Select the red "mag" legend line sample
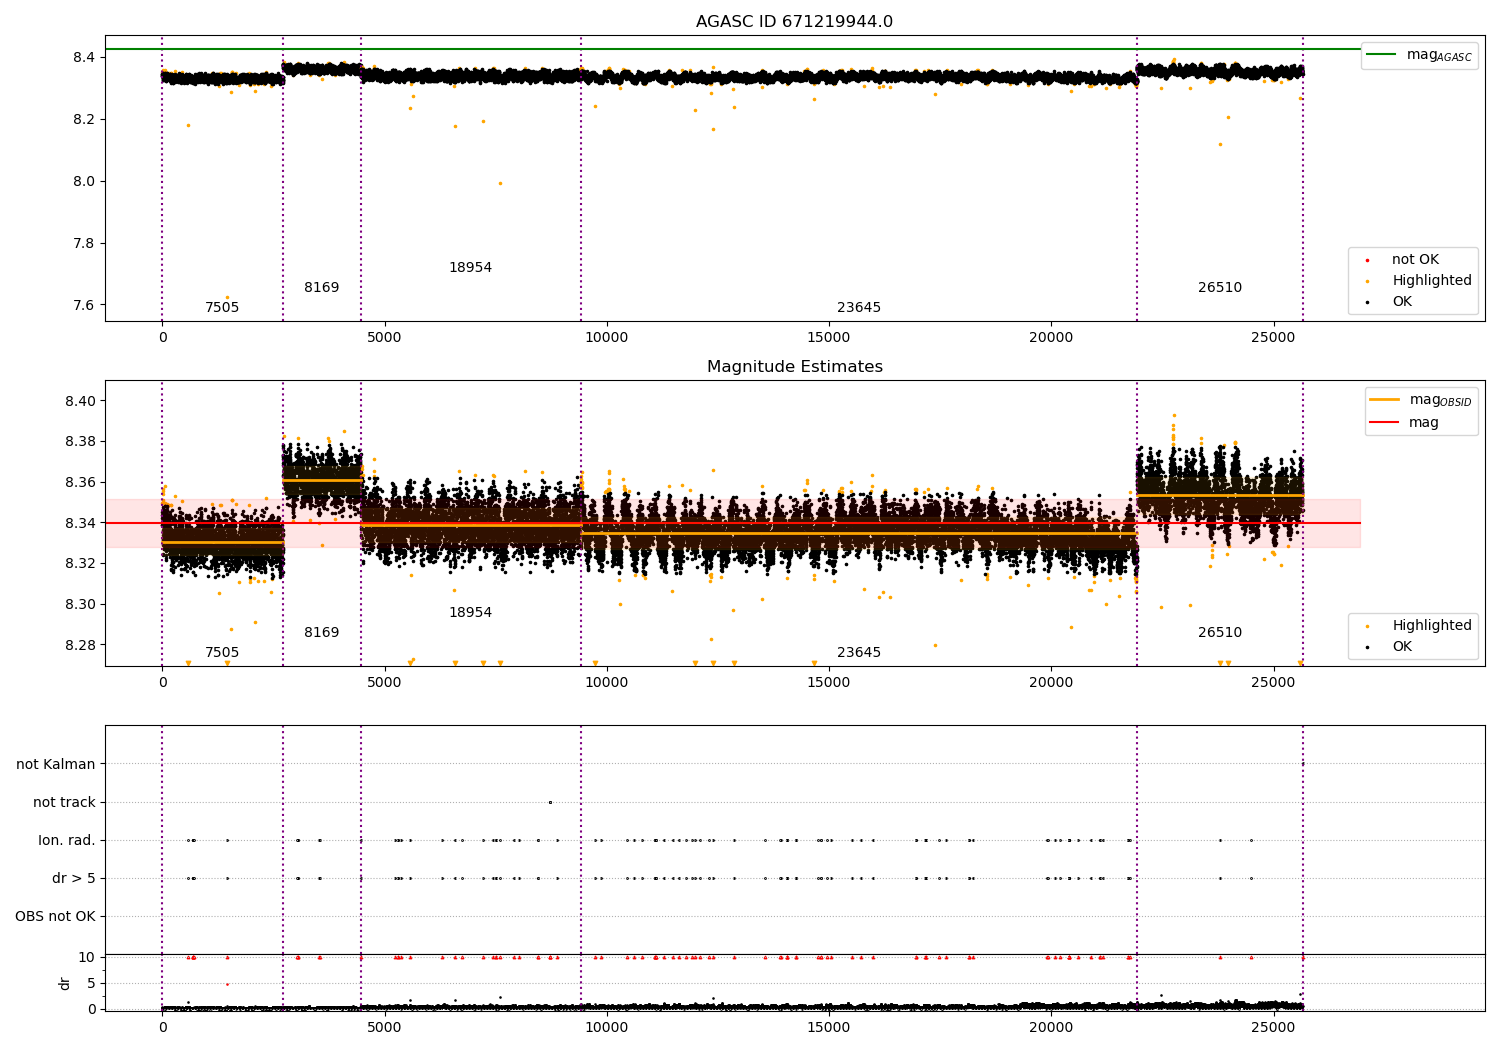This screenshot has width=1500, height=1050. tap(1385, 423)
